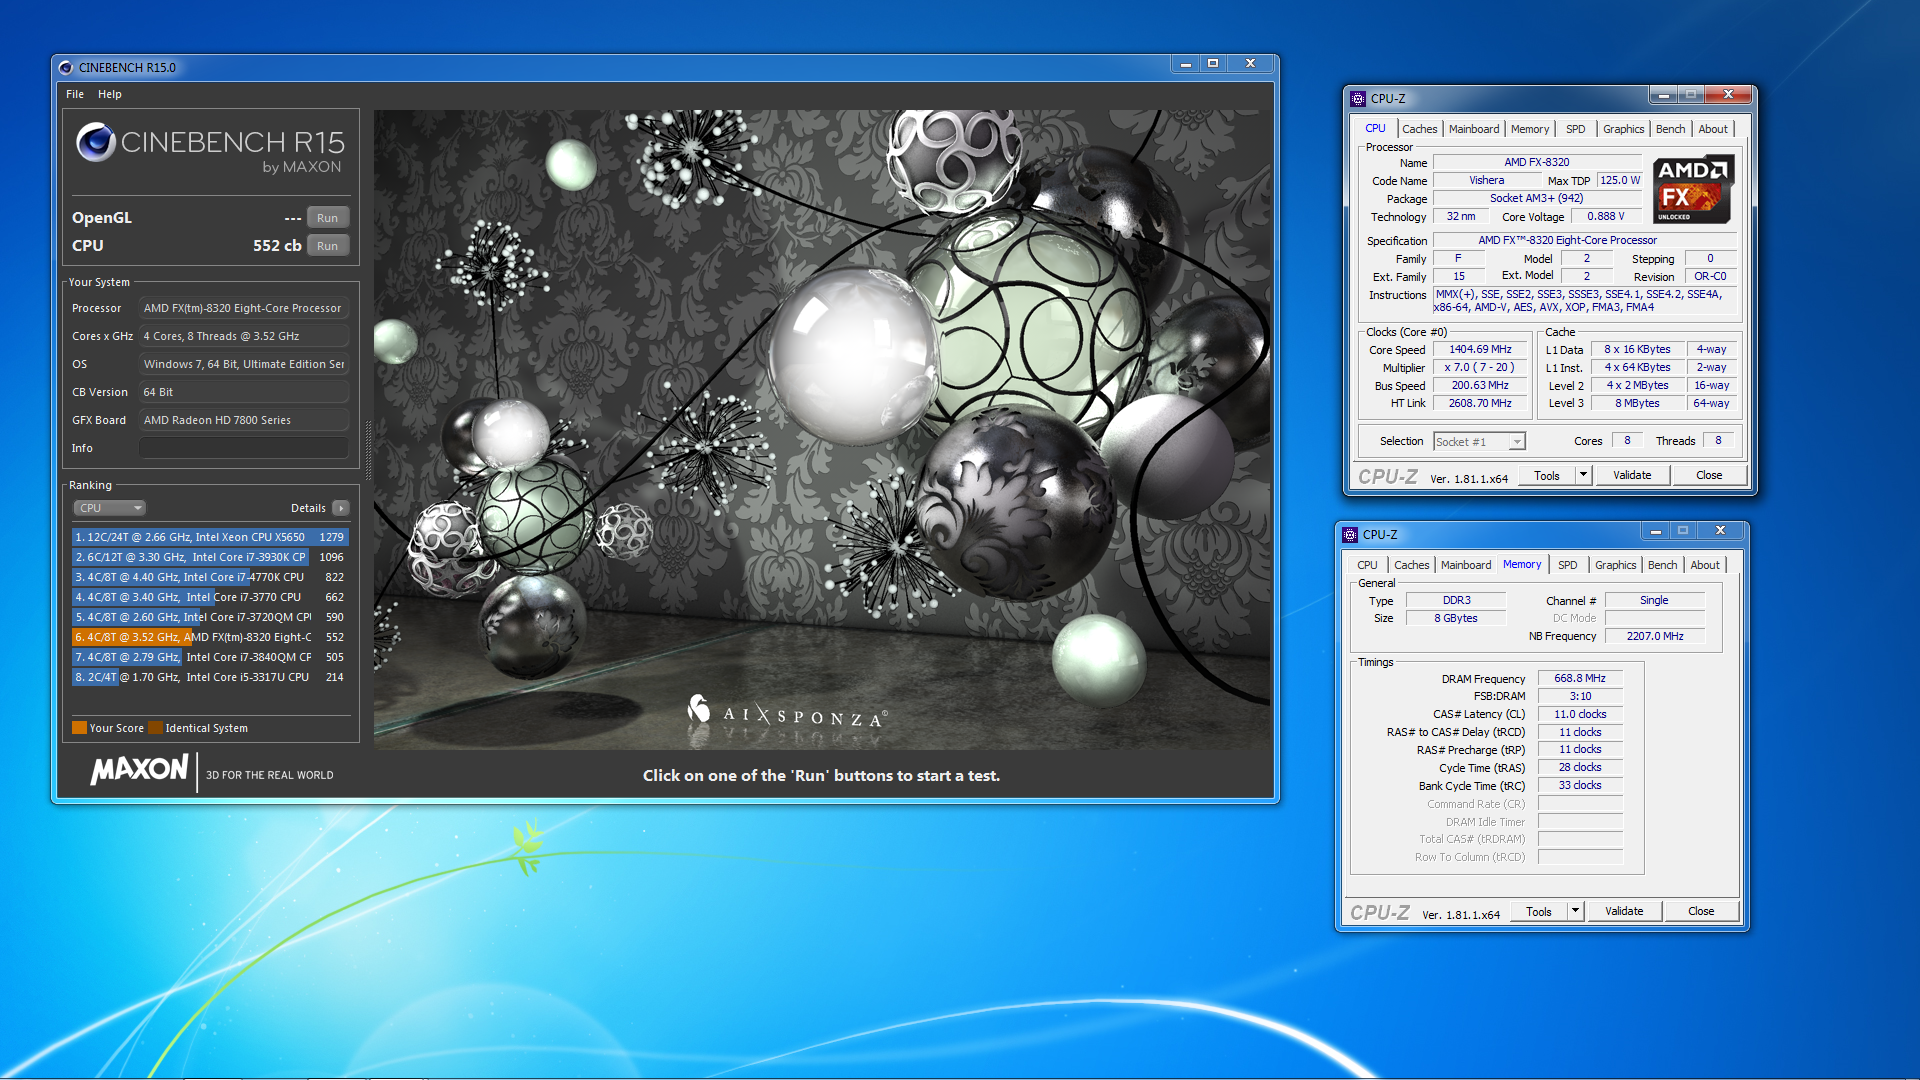The height and width of the screenshot is (1080, 1920).
Task: Switch to SPD tab in bottom CPU-Z
Action: 1567,565
